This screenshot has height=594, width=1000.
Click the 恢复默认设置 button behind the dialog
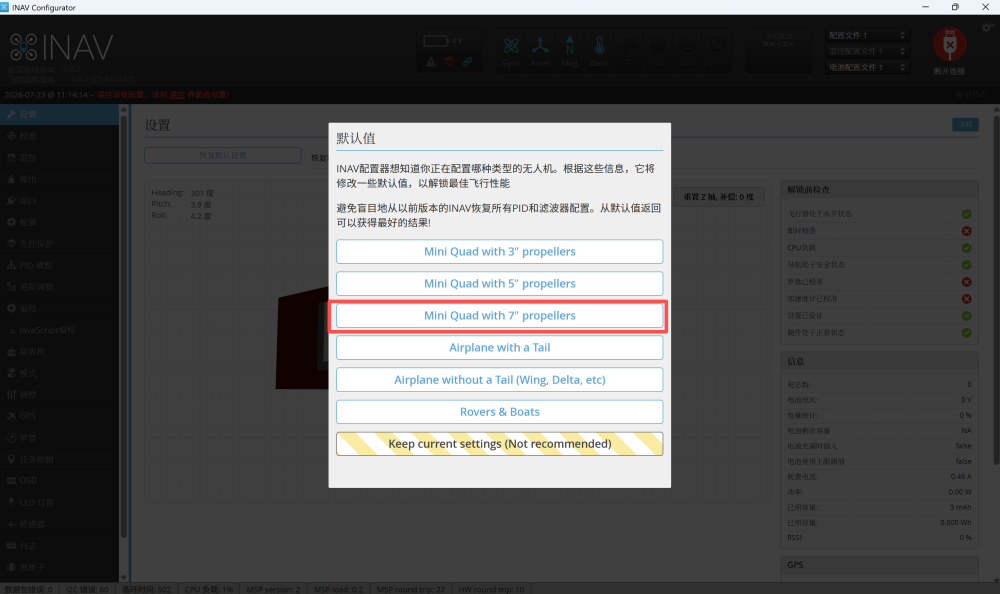tap(223, 156)
